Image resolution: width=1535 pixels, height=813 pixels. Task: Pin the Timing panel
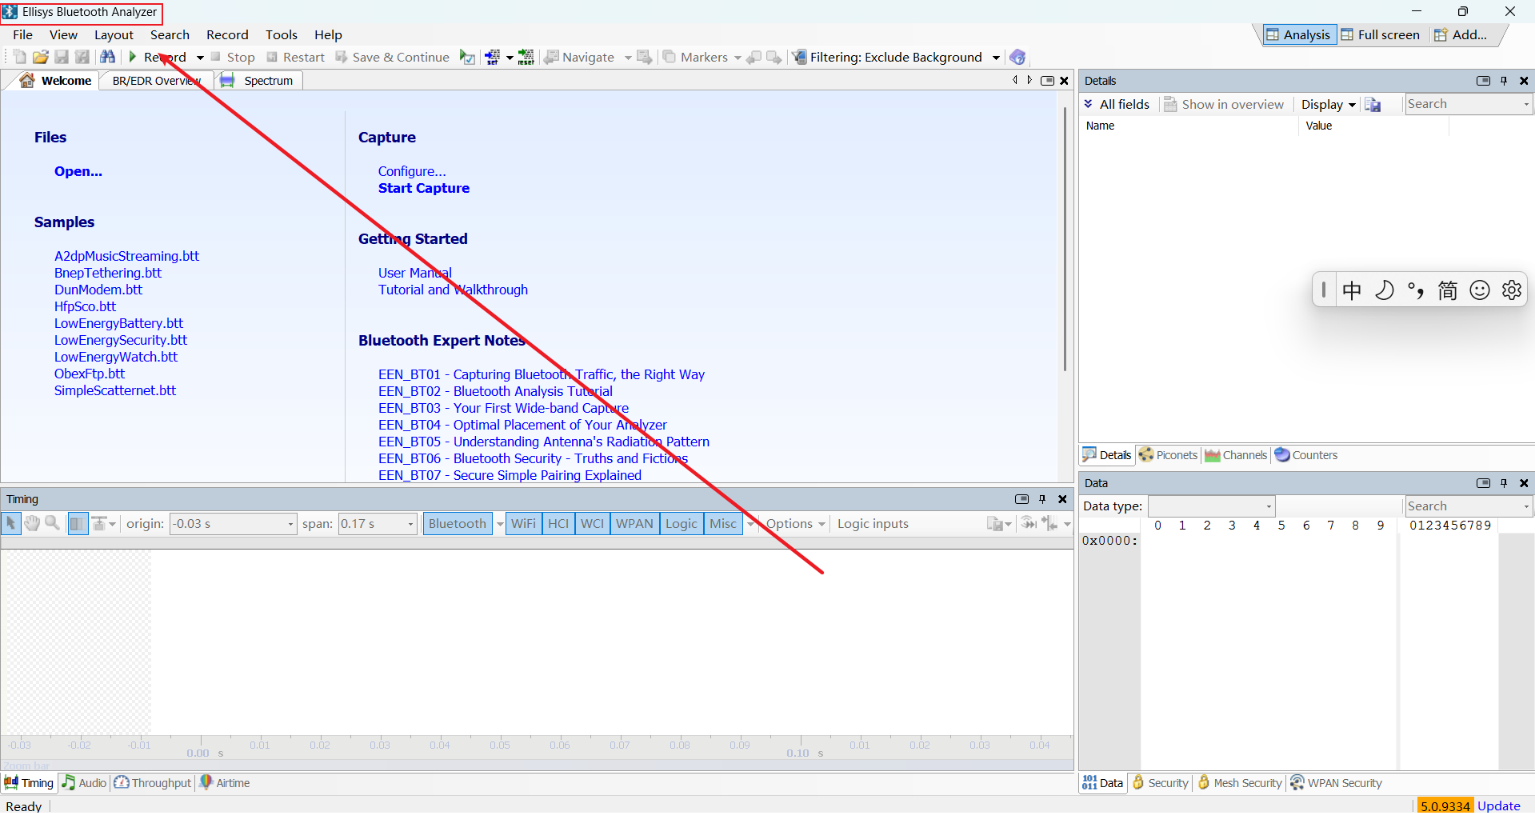coord(1042,499)
